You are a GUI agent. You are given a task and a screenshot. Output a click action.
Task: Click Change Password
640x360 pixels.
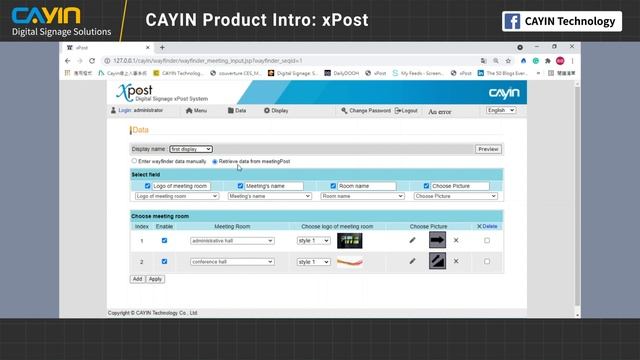point(366,111)
